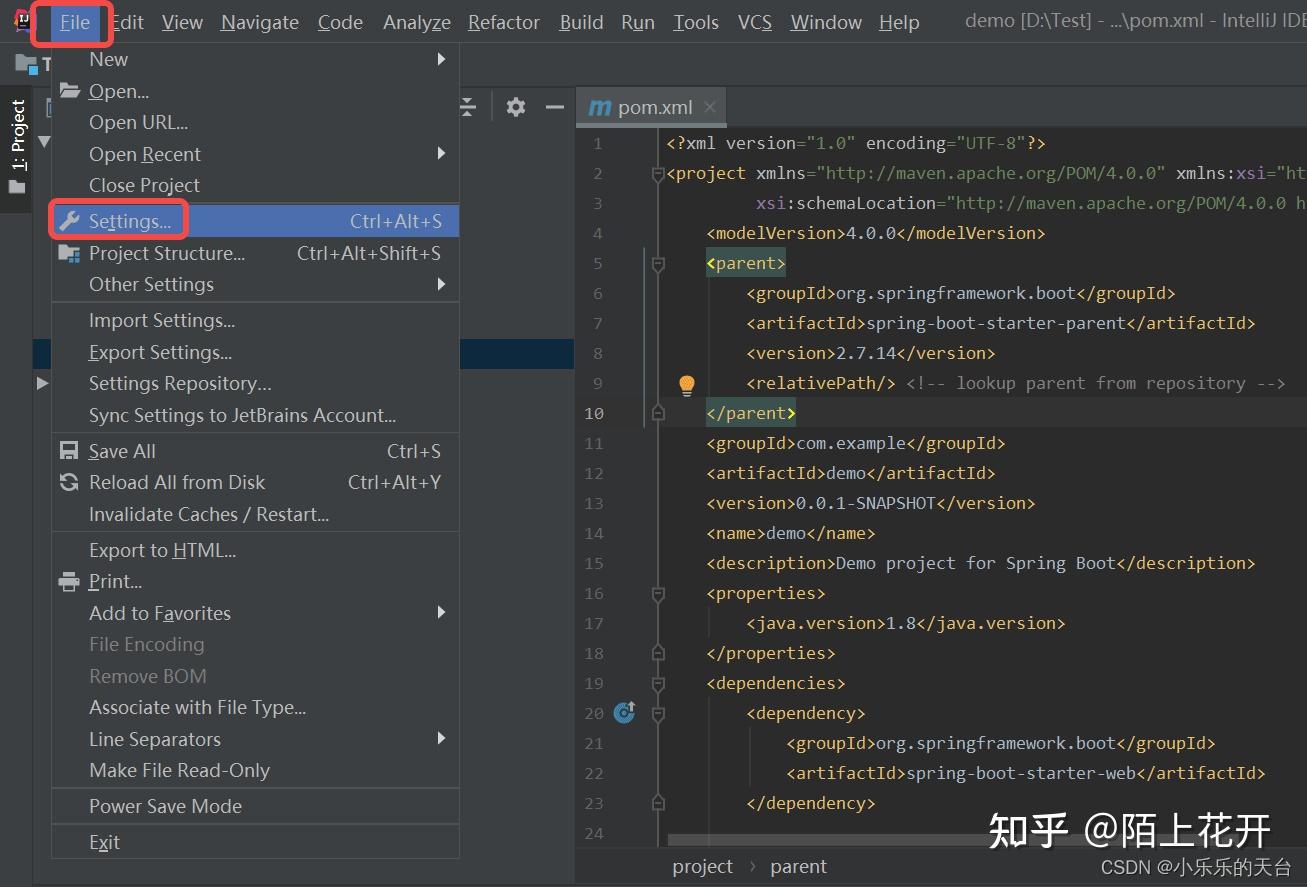The image size is (1307, 887).
Task: Choose Print... menu entry
Action: point(255,581)
